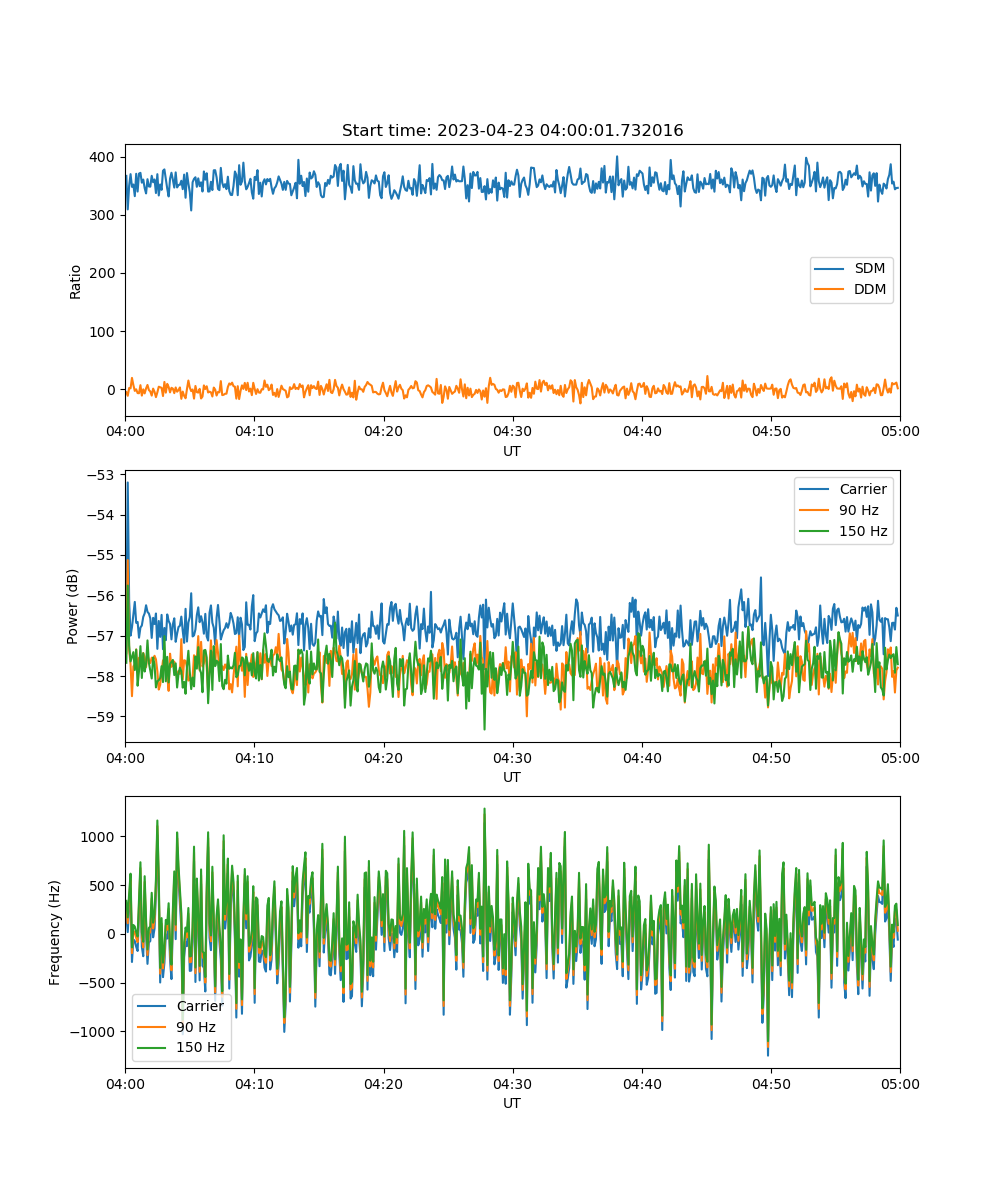This screenshot has width=1000, height=1200.
Task: Click "150 Hz" in the Frequency plot legend
Action: coord(201,1048)
